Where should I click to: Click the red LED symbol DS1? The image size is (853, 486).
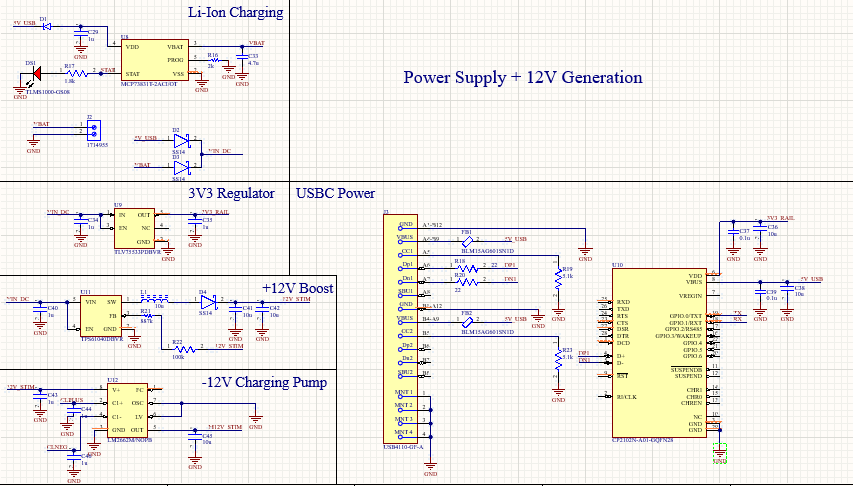[36, 73]
